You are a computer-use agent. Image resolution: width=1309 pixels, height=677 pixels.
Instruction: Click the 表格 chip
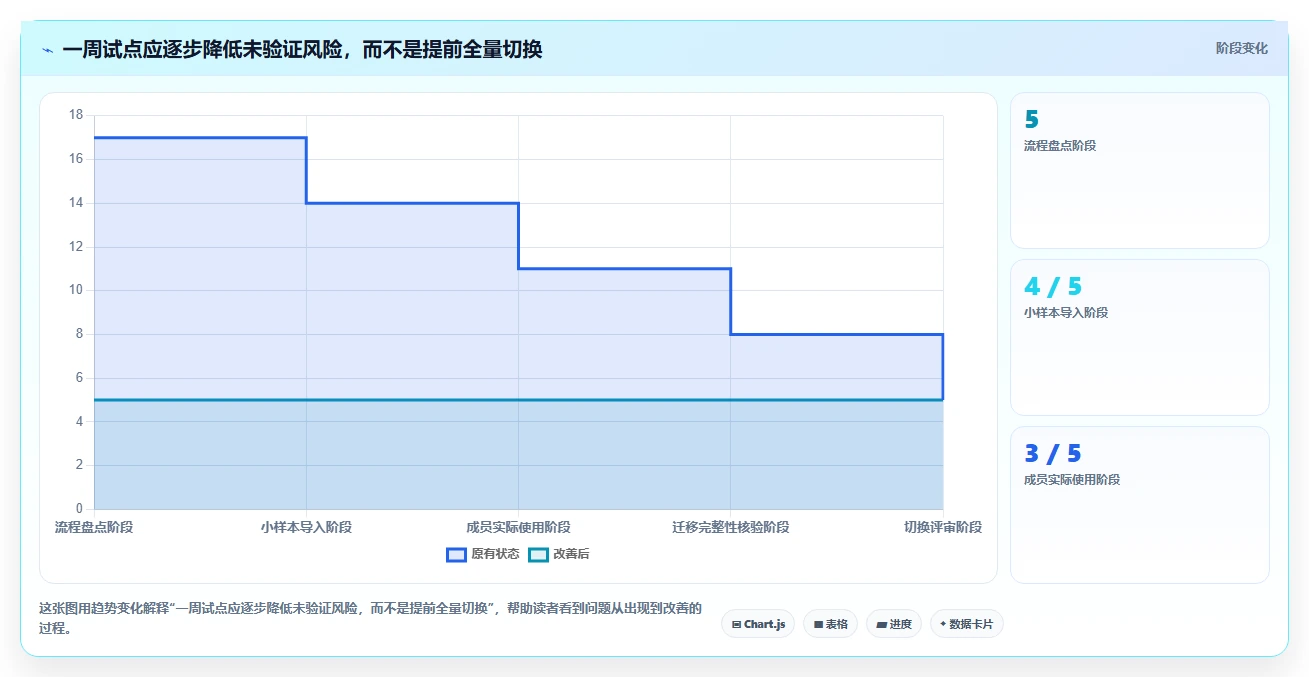coord(830,624)
